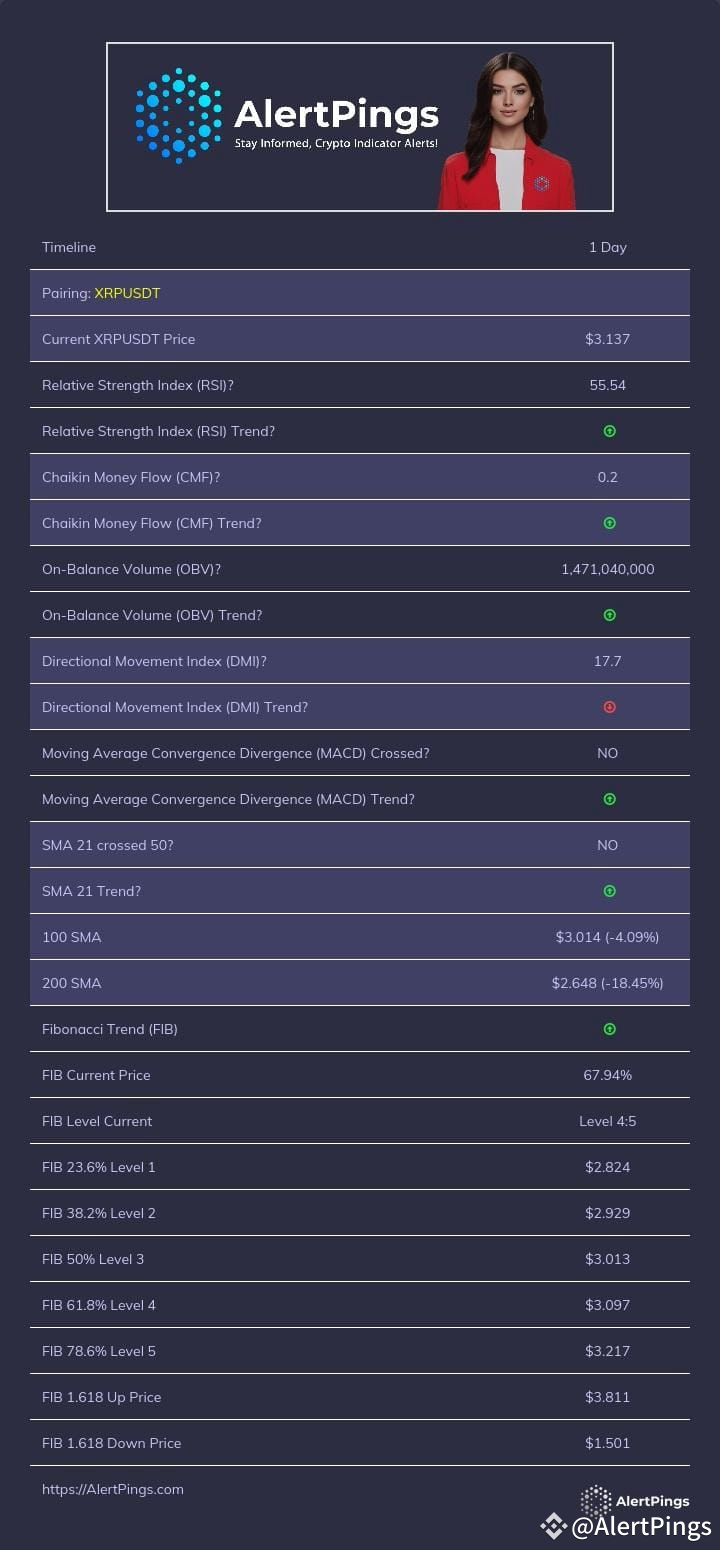Select the XRPUSDT pairing text
The height and width of the screenshot is (1550, 720).
click(x=127, y=293)
